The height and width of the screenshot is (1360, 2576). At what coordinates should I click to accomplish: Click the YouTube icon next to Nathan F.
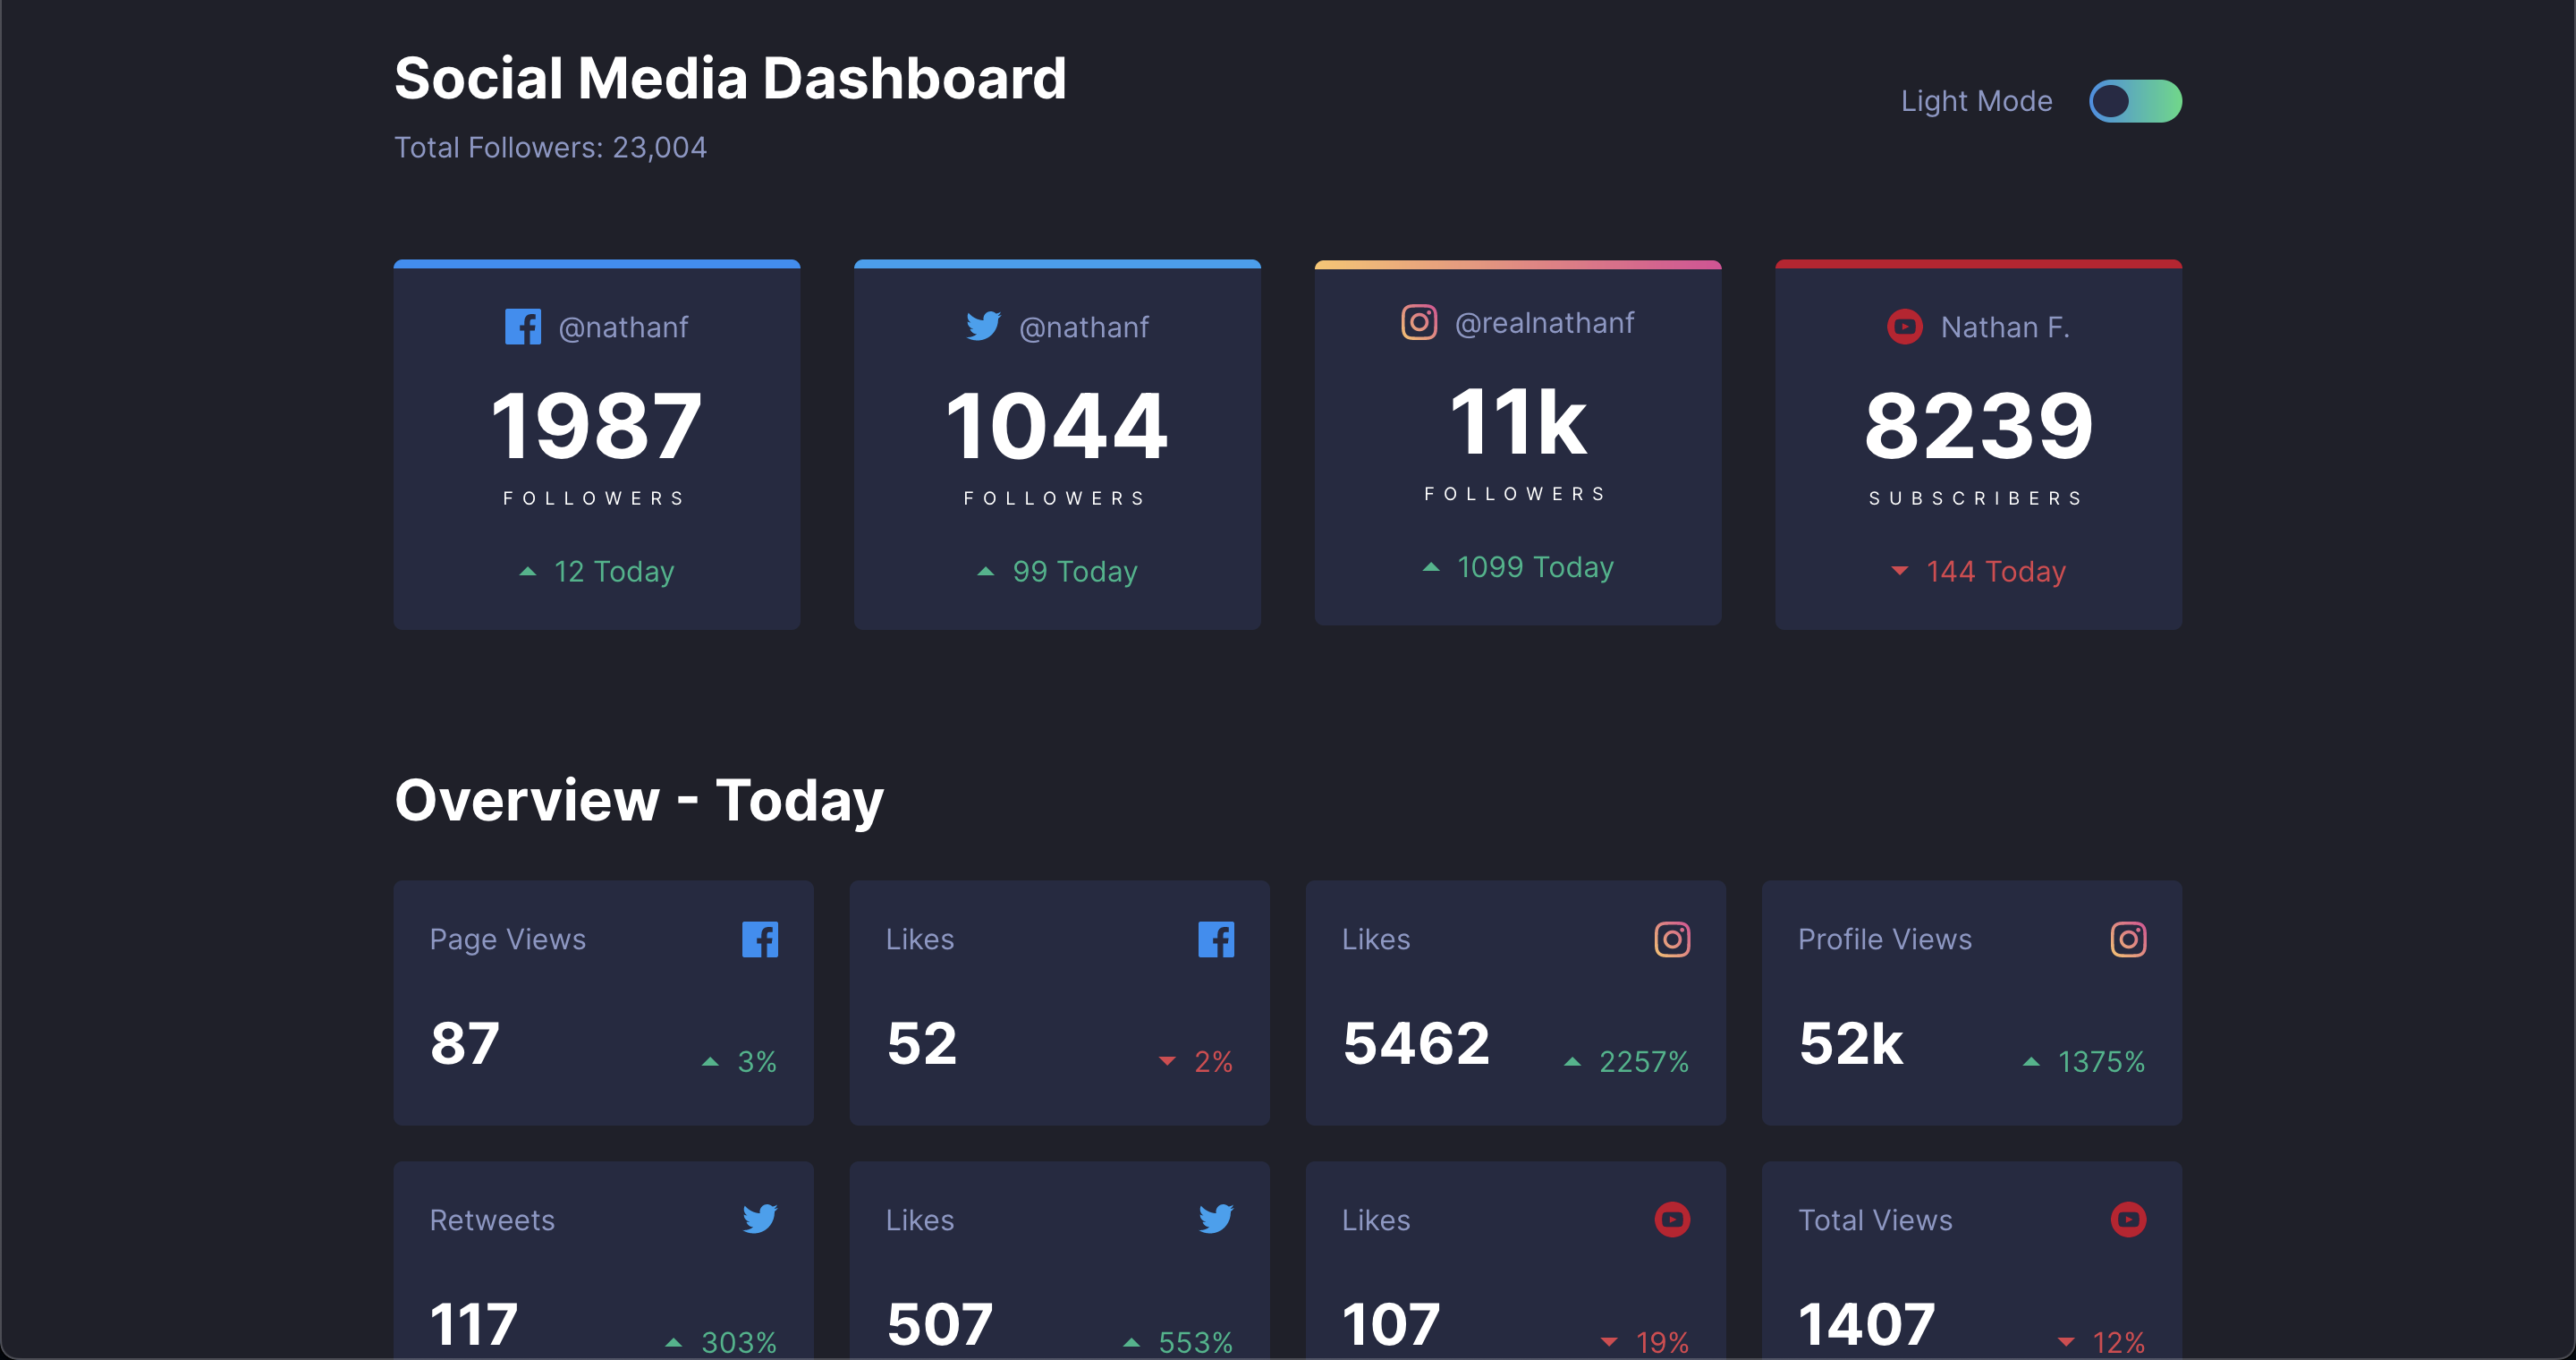coord(1904,327)
